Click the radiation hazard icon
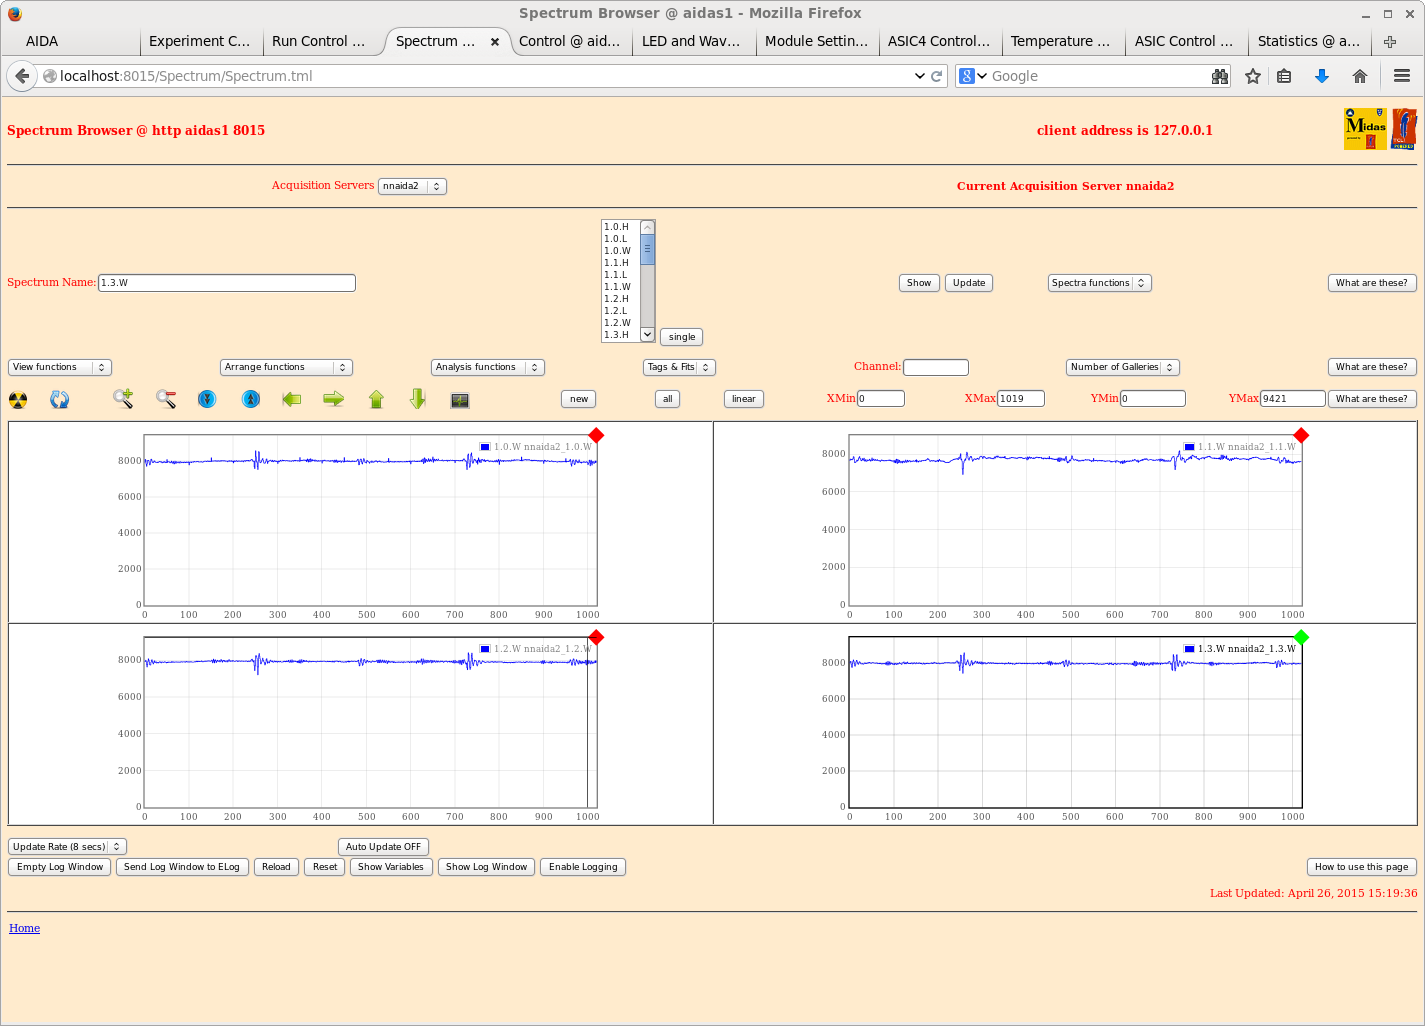 coord(18,400)
